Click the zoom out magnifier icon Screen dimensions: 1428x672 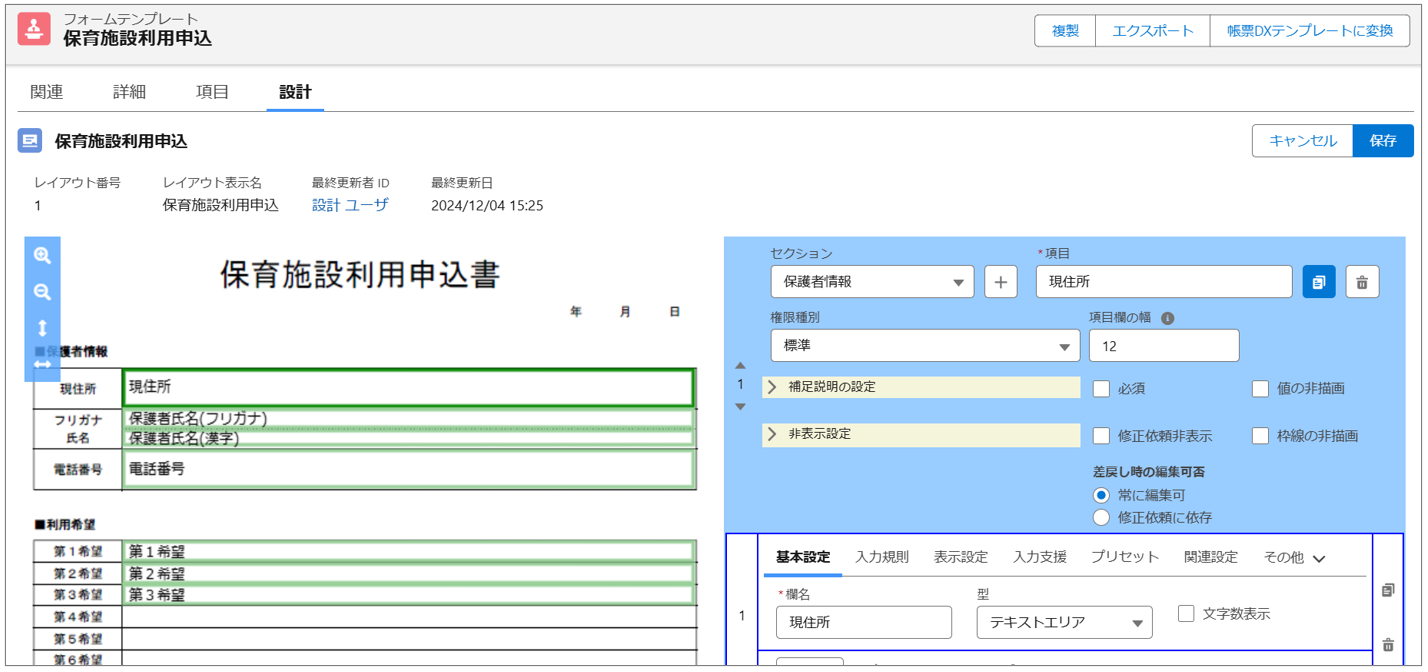coord(42,292)
